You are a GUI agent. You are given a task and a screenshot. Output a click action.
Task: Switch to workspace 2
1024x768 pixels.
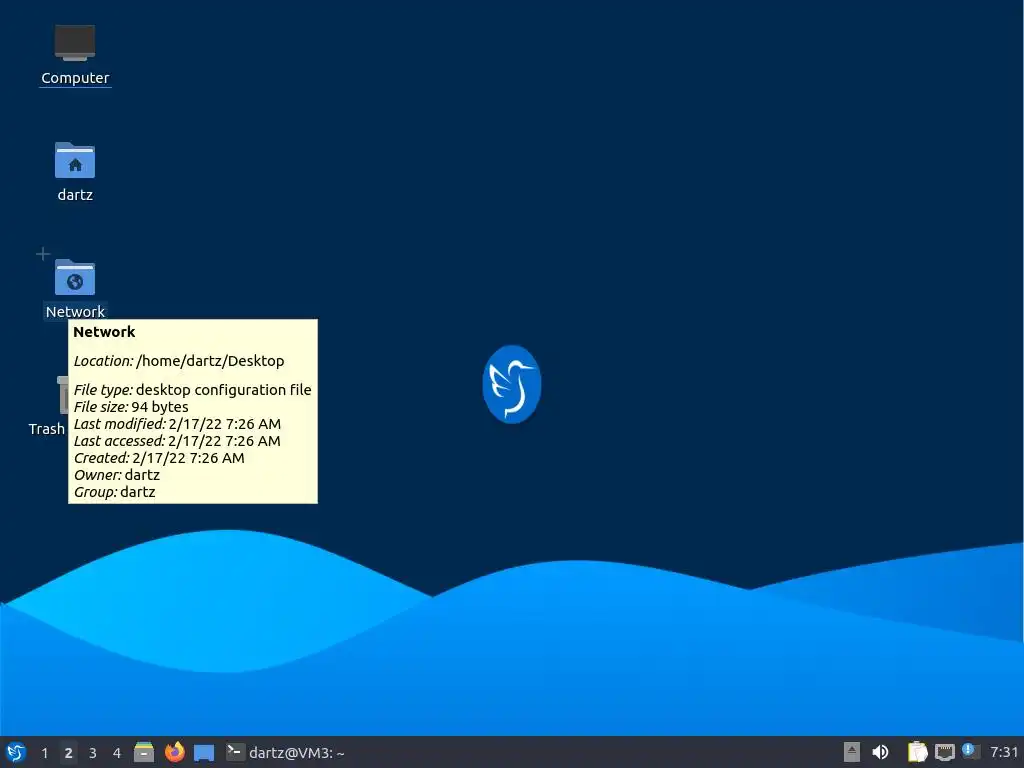click(x=69, y=753)
